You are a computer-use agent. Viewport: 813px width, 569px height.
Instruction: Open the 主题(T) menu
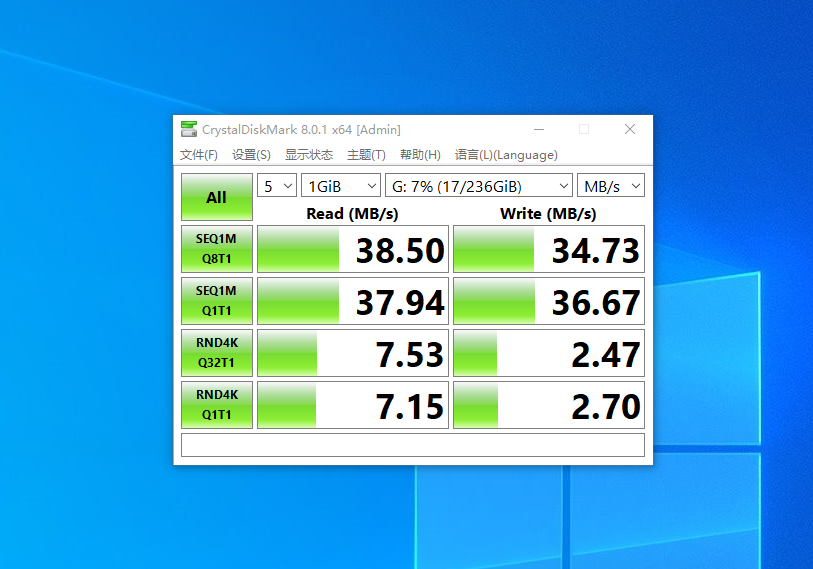coord(366,155)
